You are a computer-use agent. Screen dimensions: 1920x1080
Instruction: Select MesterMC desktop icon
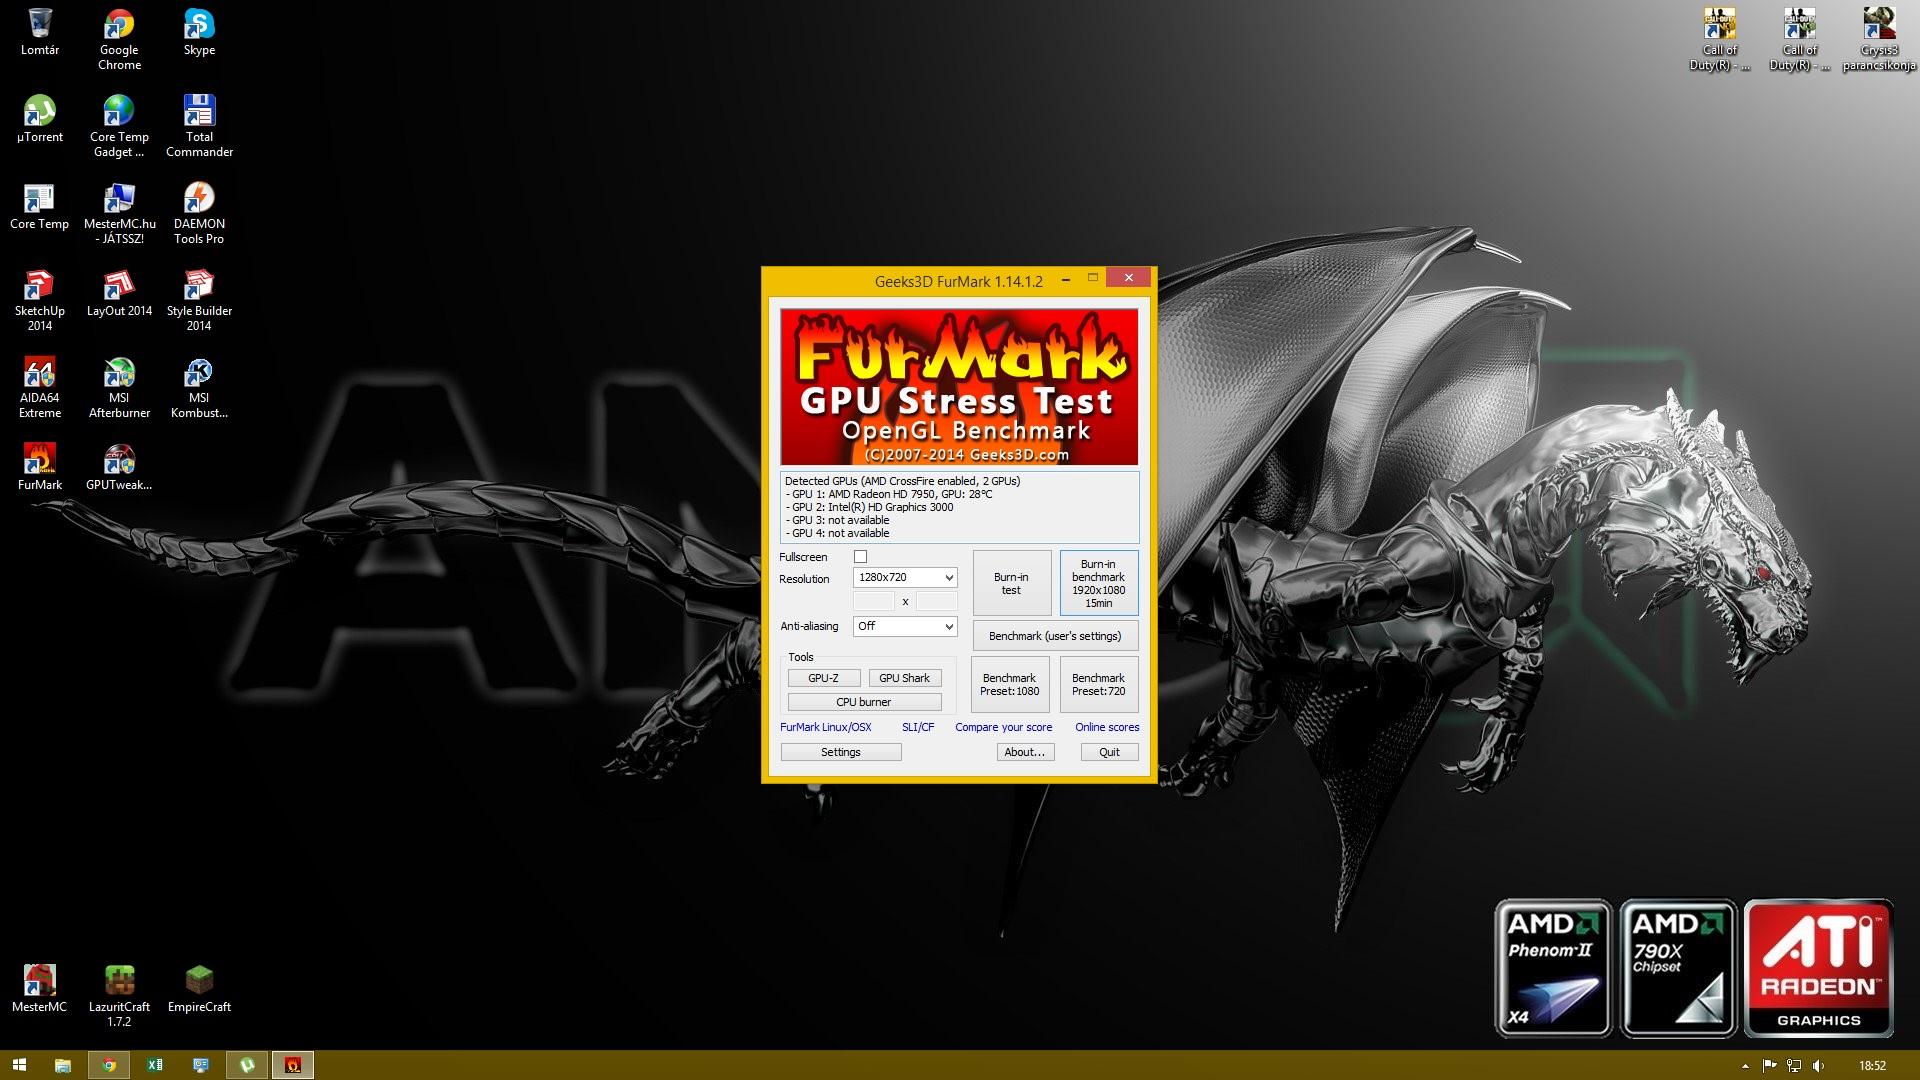point(40,989)
